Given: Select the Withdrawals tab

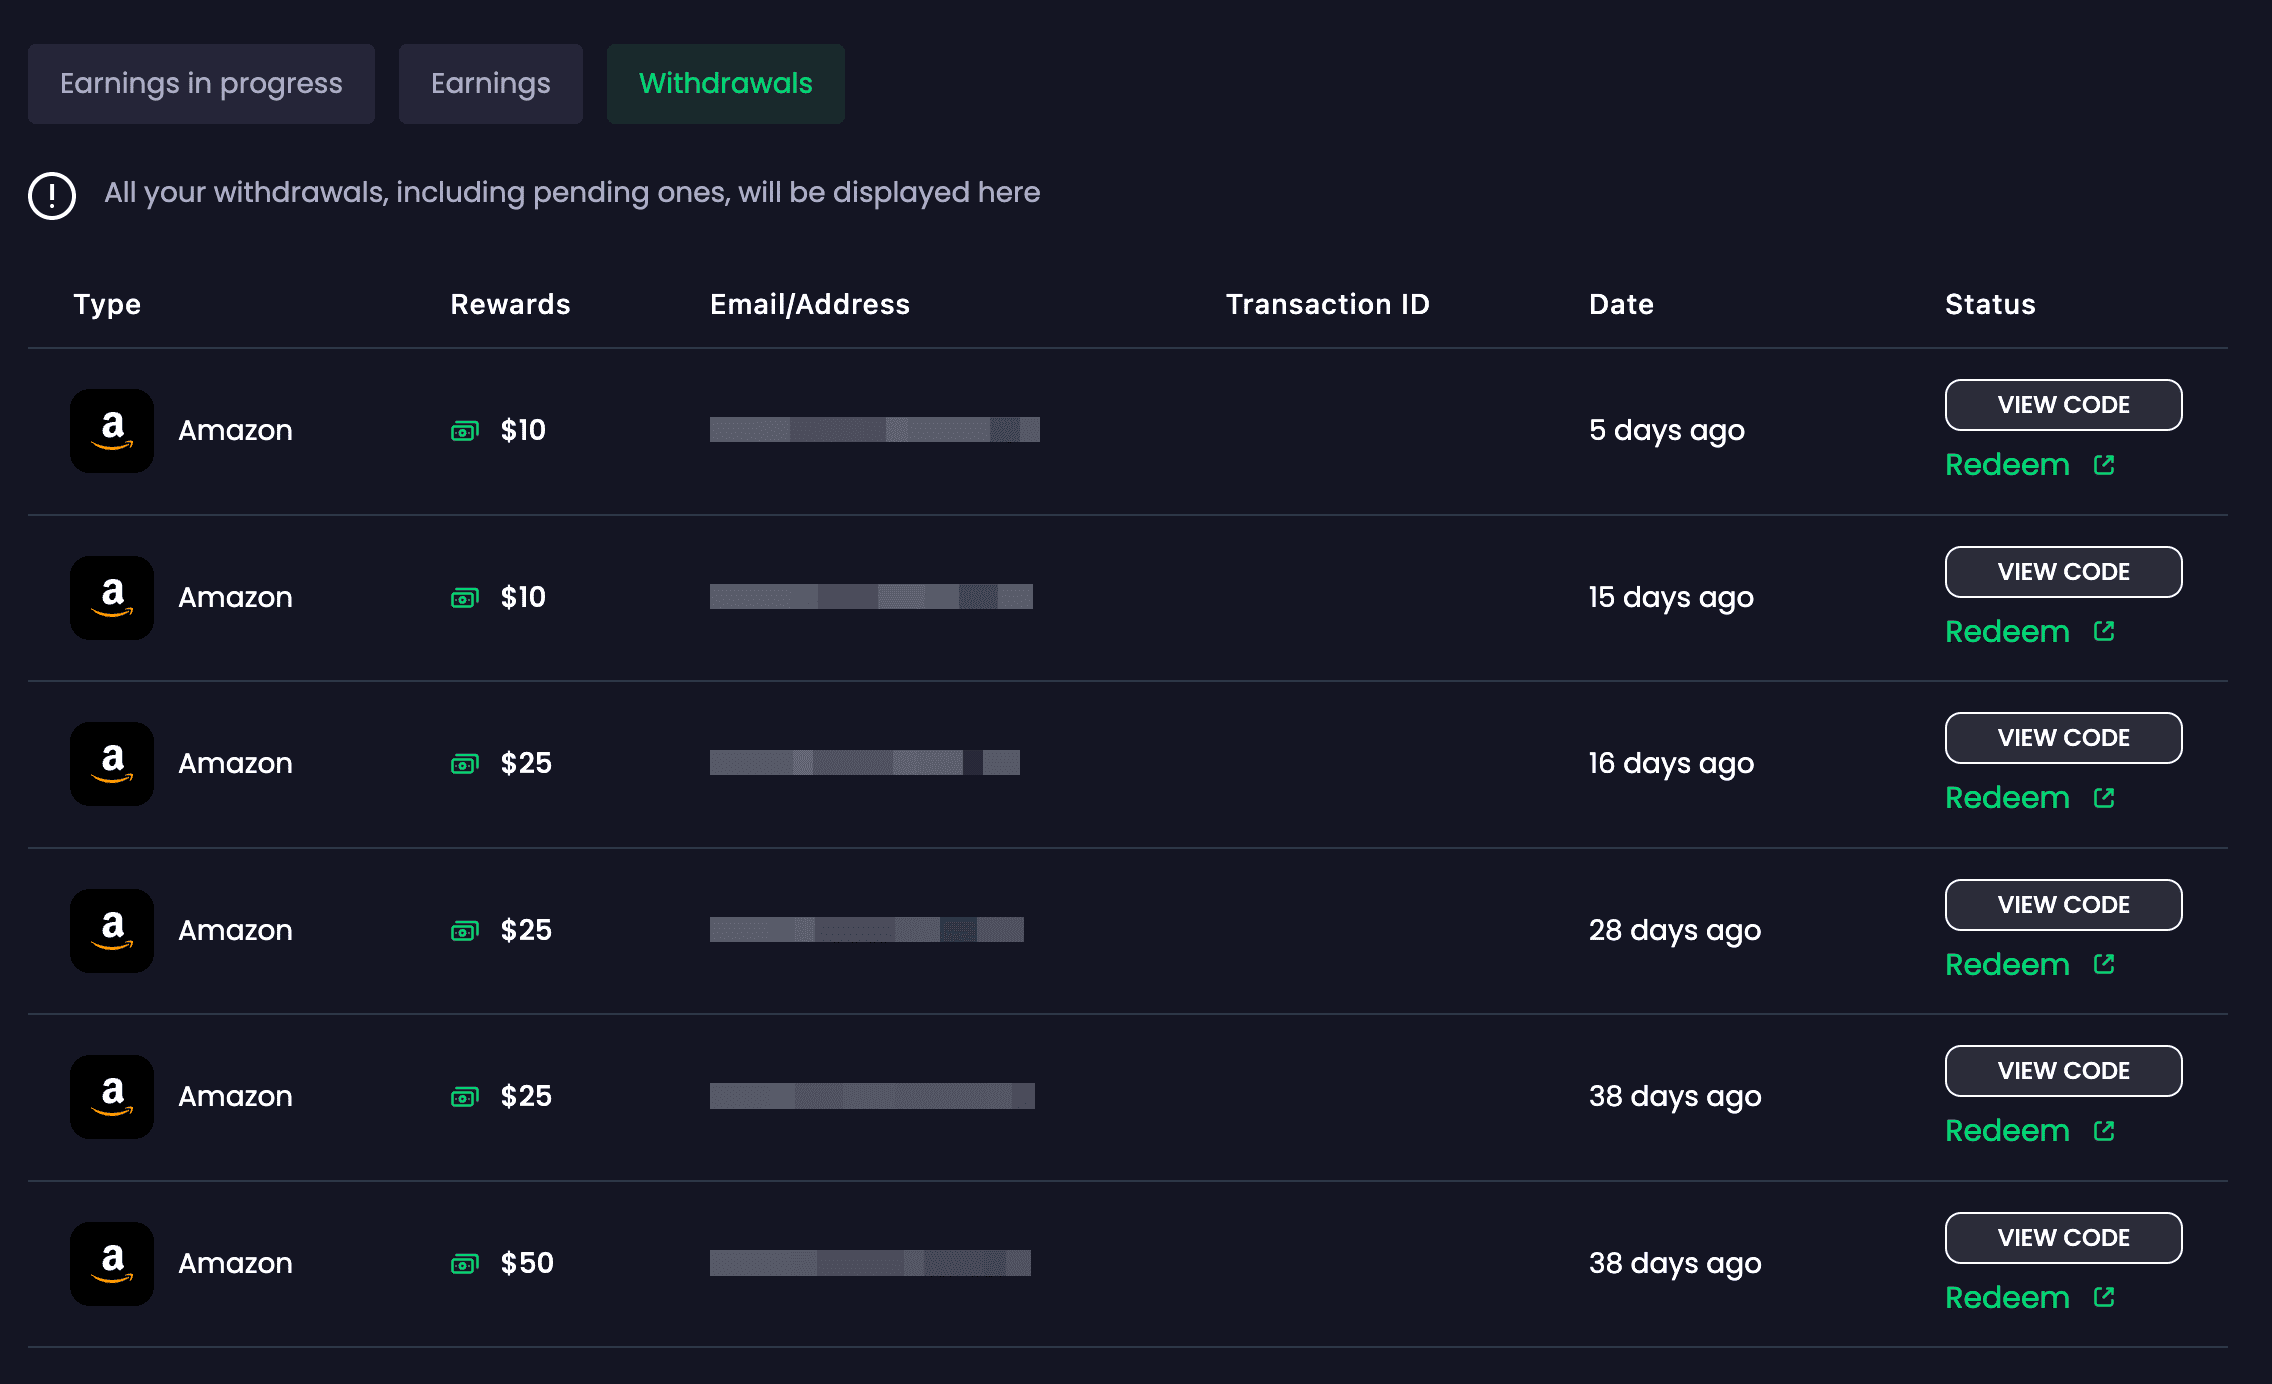Looking at the screenshot, I should click(x=725, y=84).
